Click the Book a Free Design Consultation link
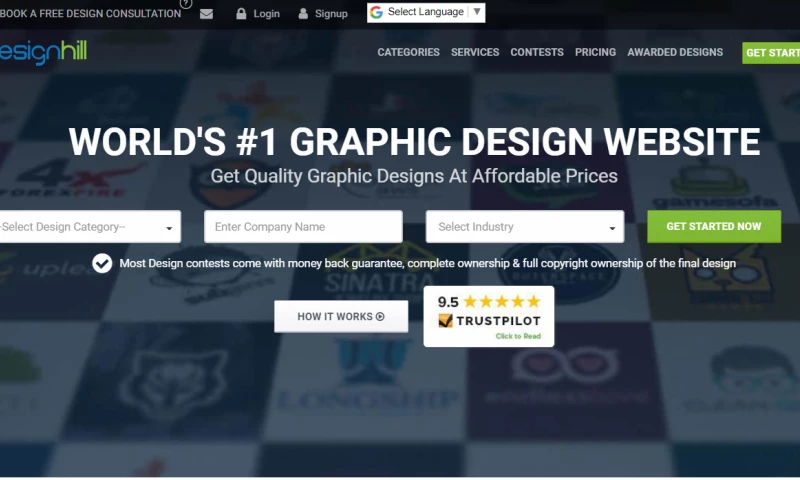The height and width of the screenshot is (480, 800). (90, 14)
